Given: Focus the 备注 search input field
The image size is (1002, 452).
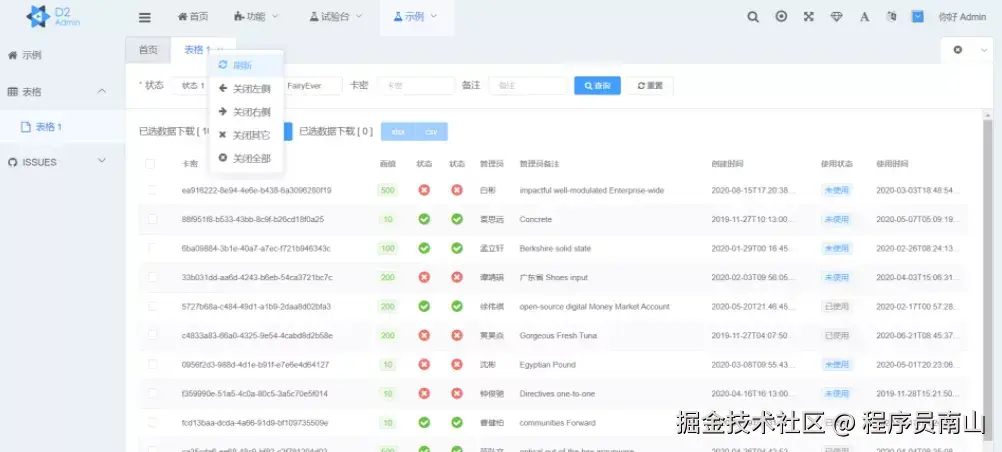Looking at the screenshot, I should coord(528,86).
